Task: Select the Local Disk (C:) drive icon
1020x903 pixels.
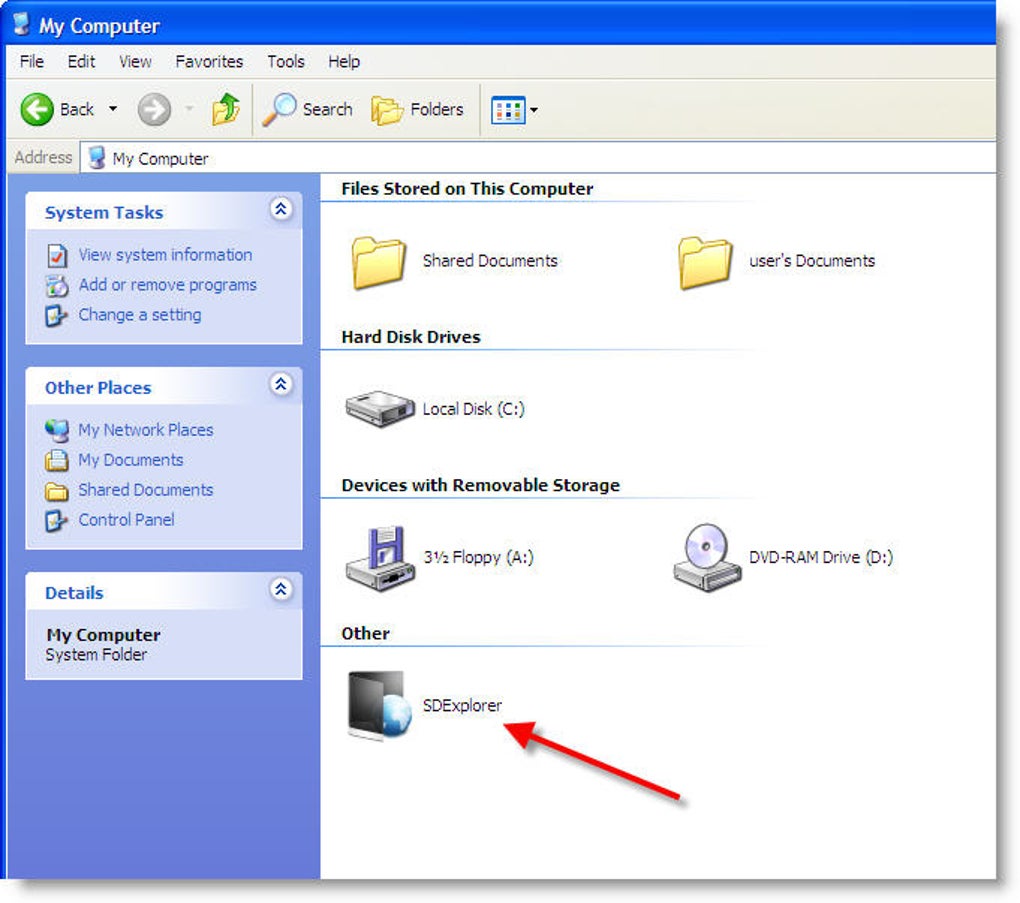Action: [380, 409]
